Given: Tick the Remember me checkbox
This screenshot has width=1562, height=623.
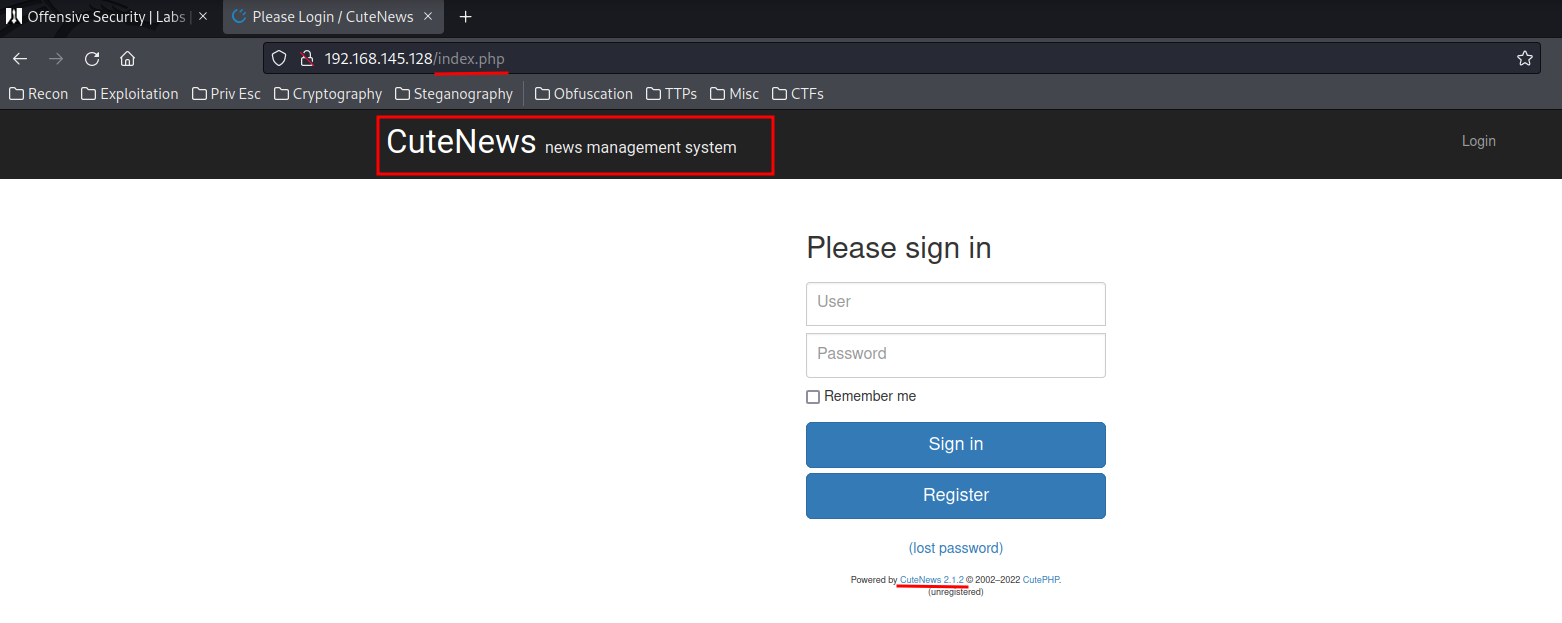Looking at the screenshot, I should [x=813, y=397].
